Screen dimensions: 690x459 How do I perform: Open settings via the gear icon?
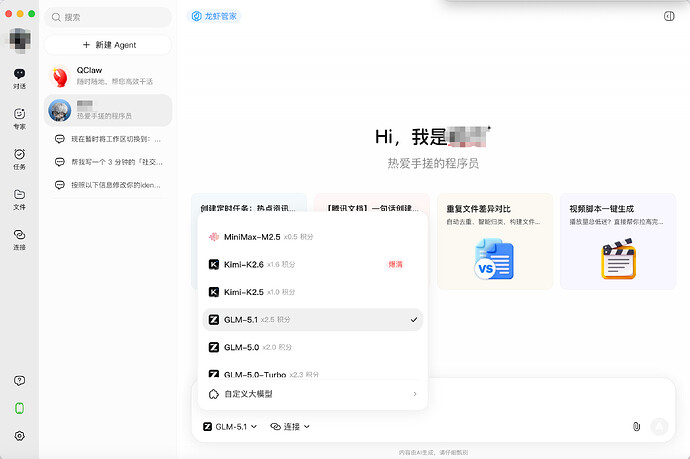[19, 436]
